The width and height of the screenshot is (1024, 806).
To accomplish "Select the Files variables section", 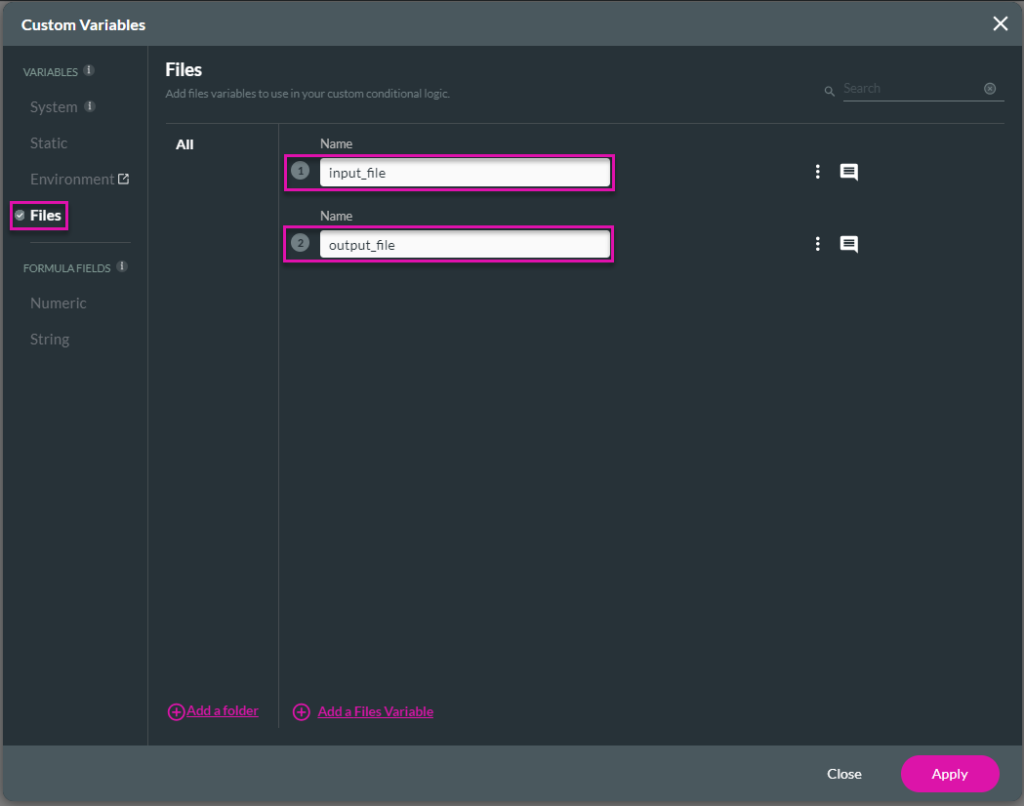I will point(45,215).
